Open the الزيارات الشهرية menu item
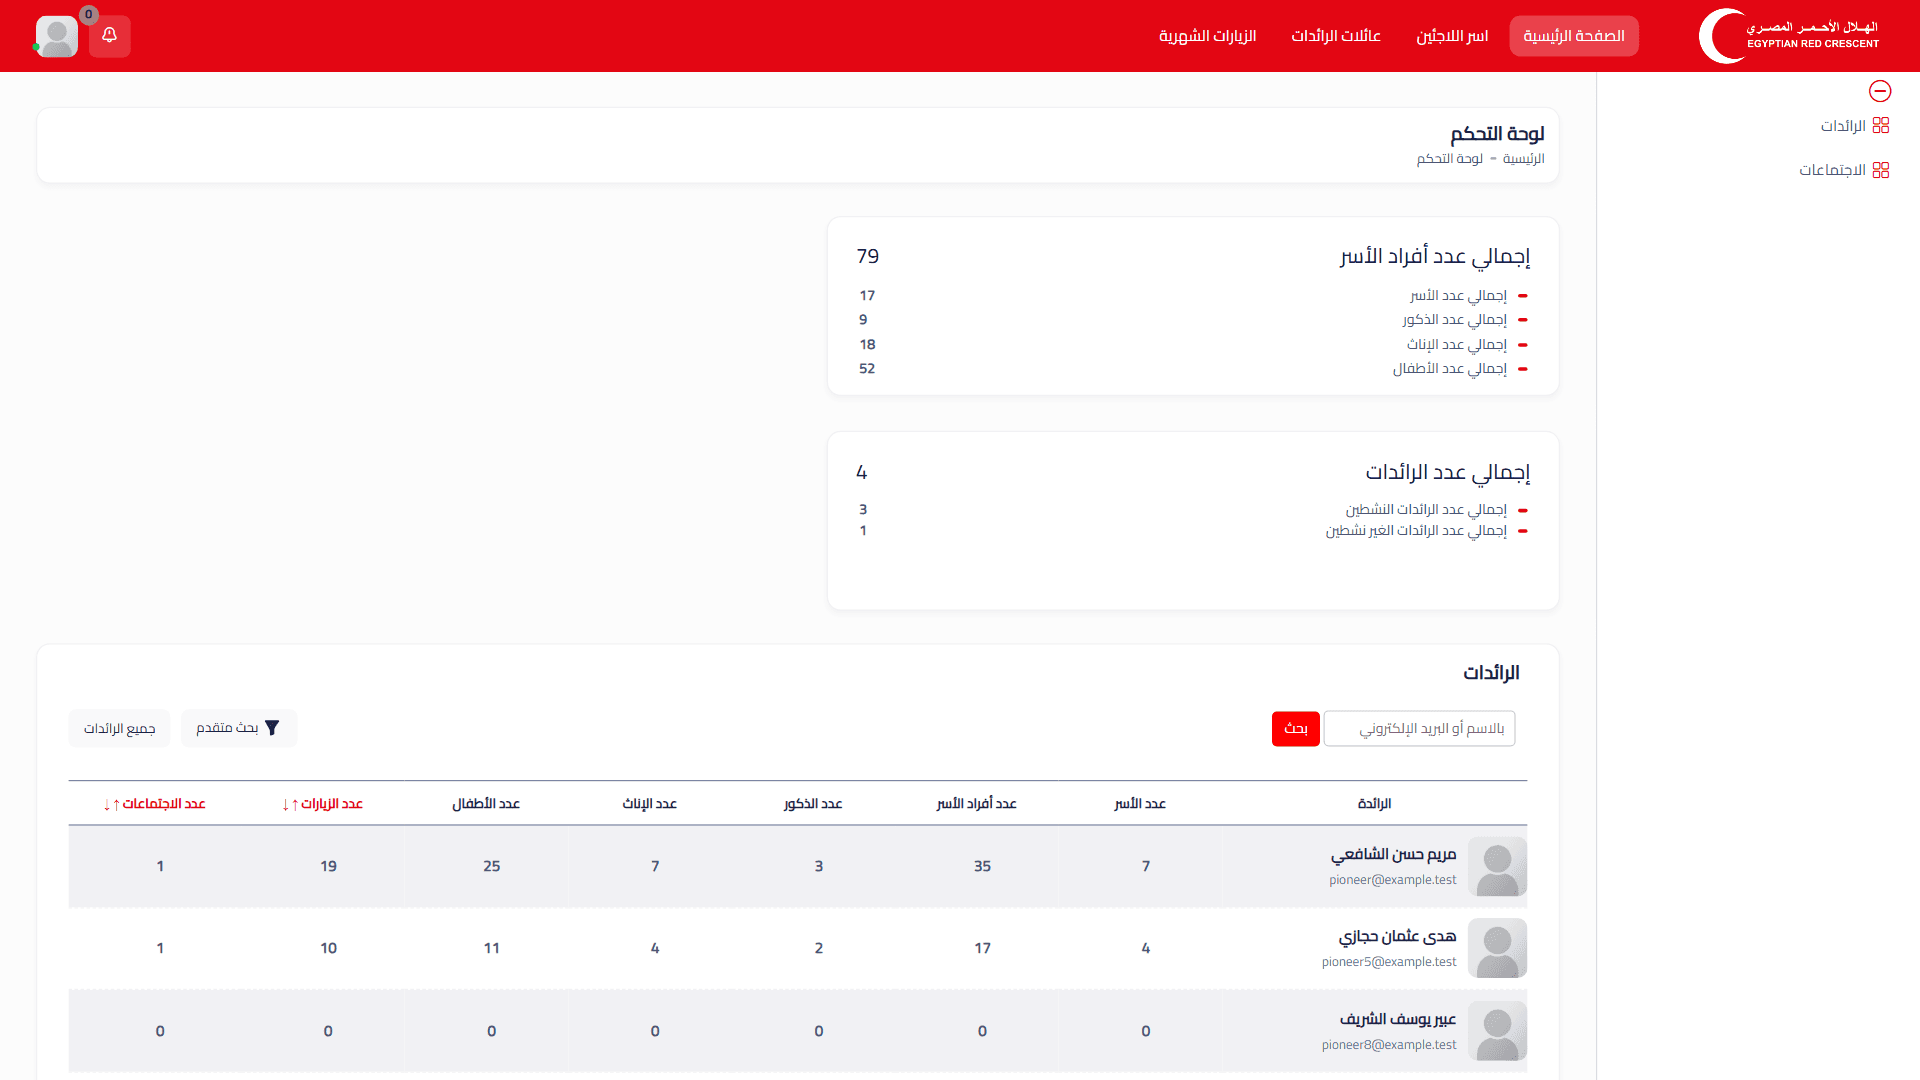This screenshot has height=1080, width=1920. [1208, 36]
